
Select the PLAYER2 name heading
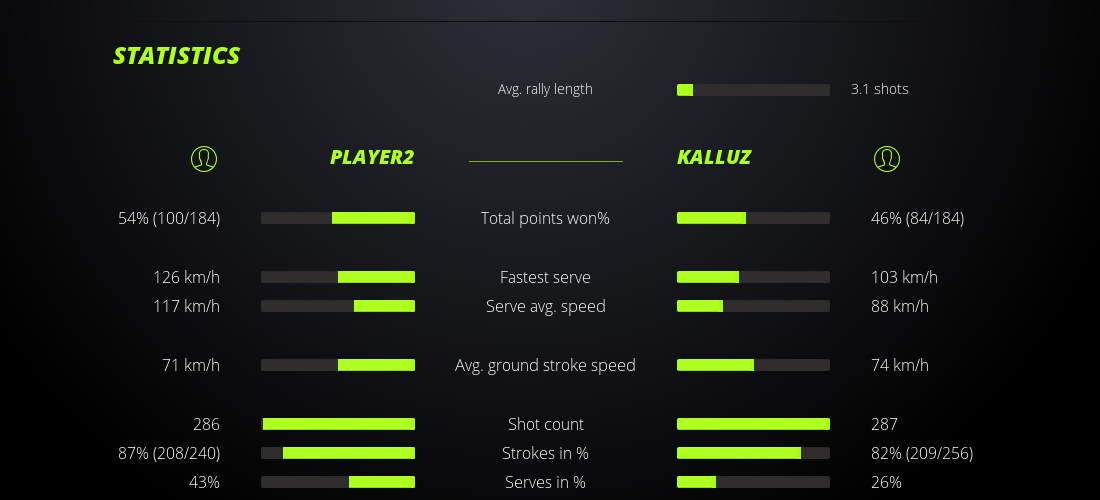point(372,157)
